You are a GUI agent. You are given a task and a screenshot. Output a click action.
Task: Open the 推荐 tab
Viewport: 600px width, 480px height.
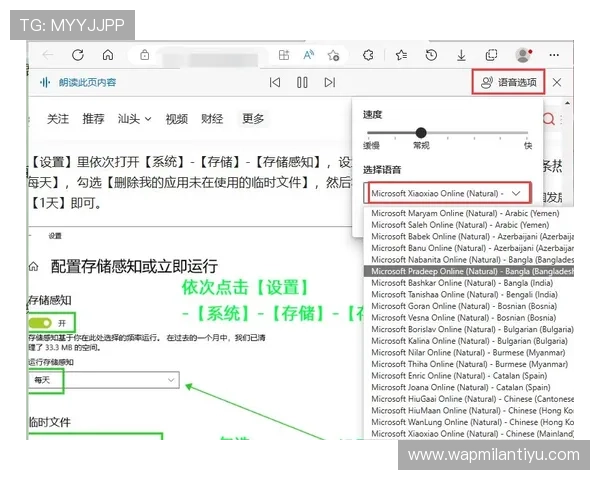point(93,119)
